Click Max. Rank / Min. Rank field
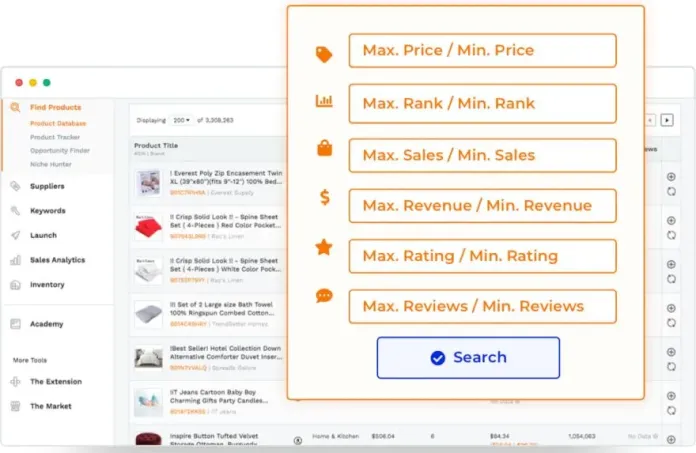 [x=482, y=104]
